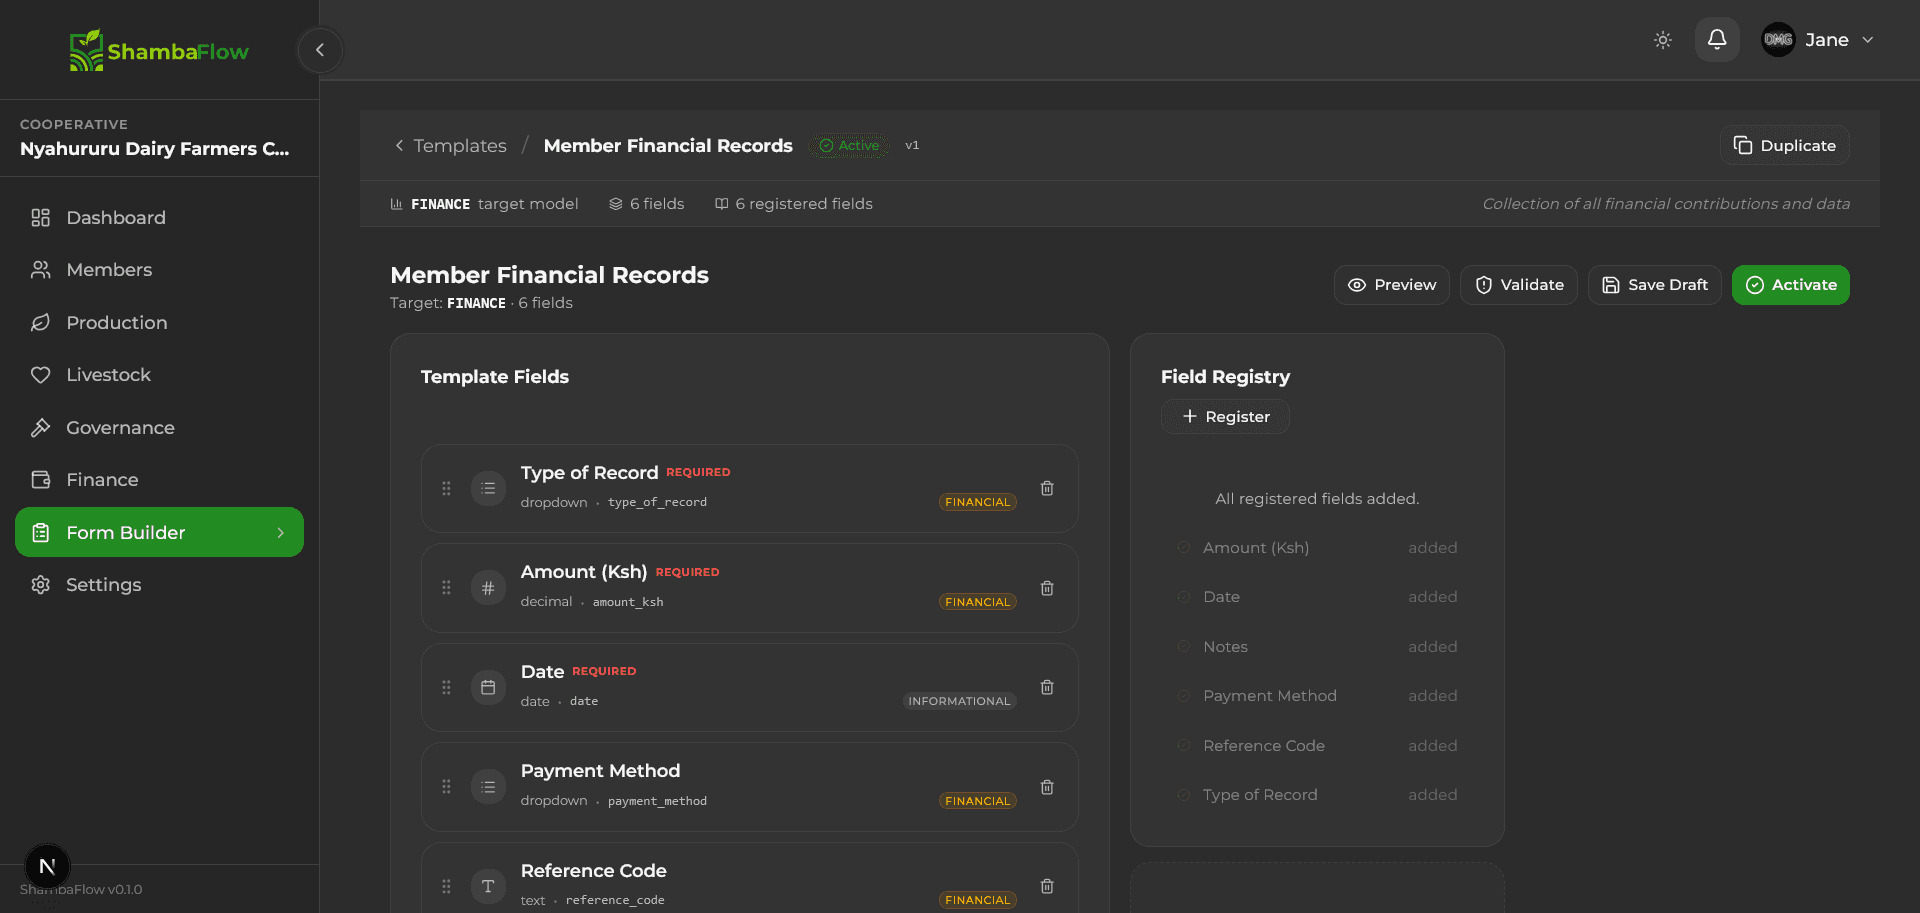Open the notifications bell

tap(1717, 39)
